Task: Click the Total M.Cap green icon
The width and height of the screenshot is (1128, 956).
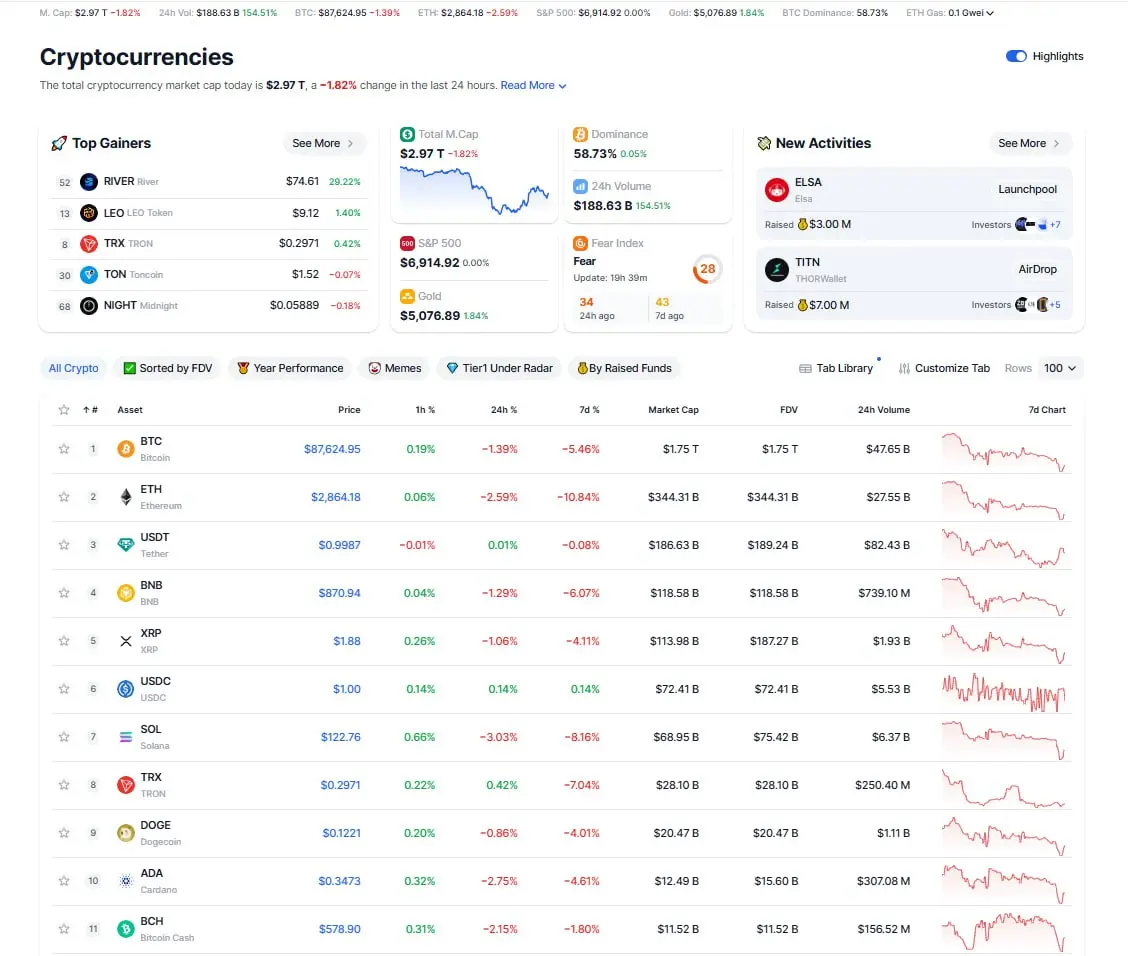Action: tap(407, 134)
